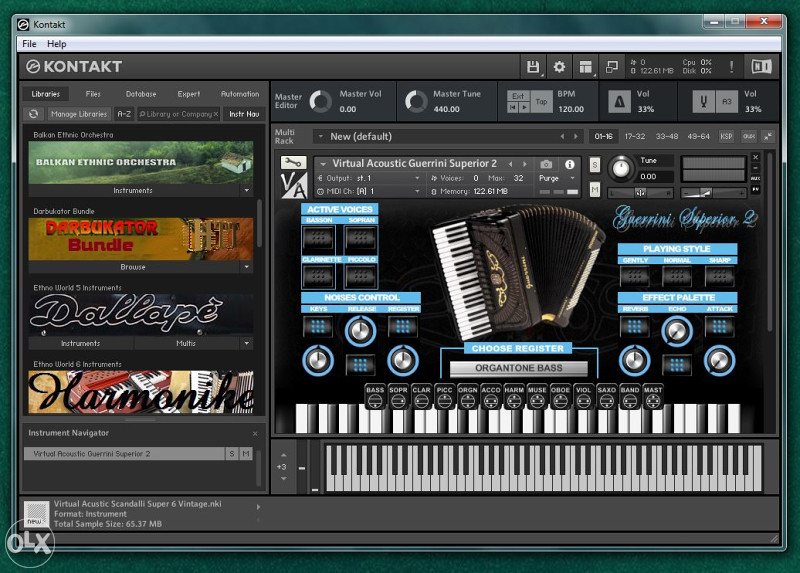Open the KSP multi script editor
Image resolution: width=800 pixels, height=573 pixels.
click(x=726, y=137)
